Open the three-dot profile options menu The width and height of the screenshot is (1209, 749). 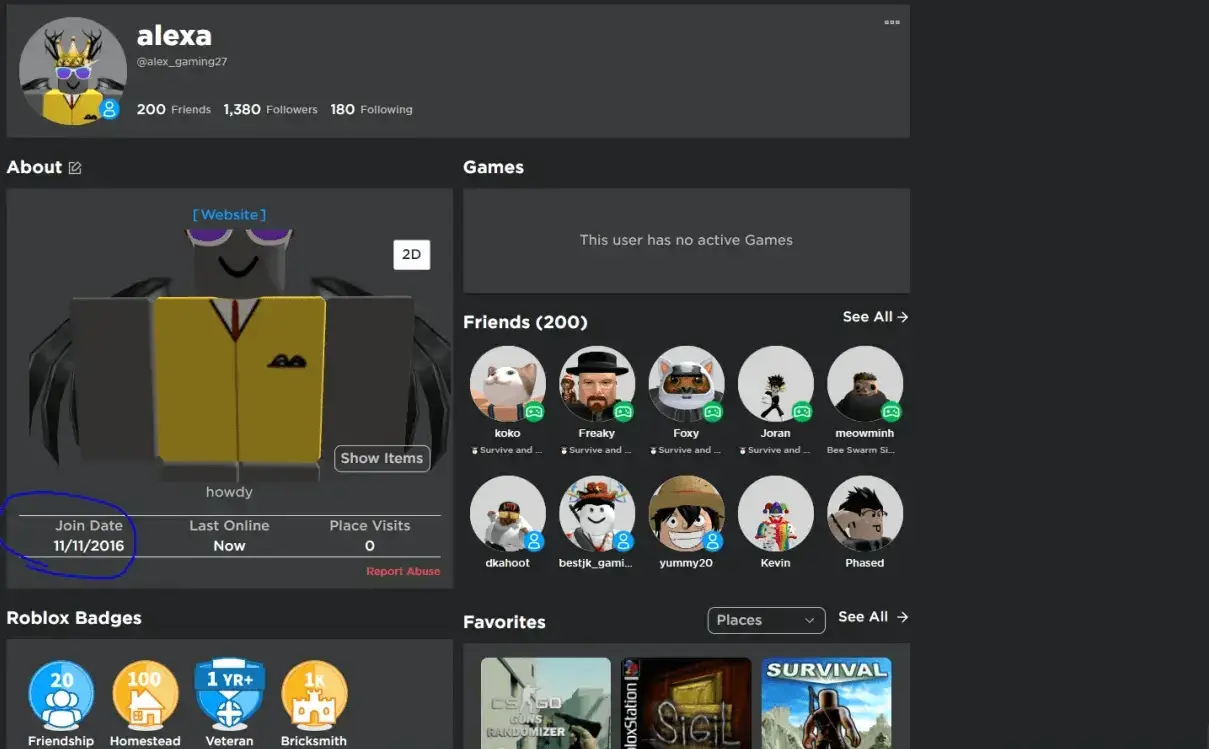point(891,22)
